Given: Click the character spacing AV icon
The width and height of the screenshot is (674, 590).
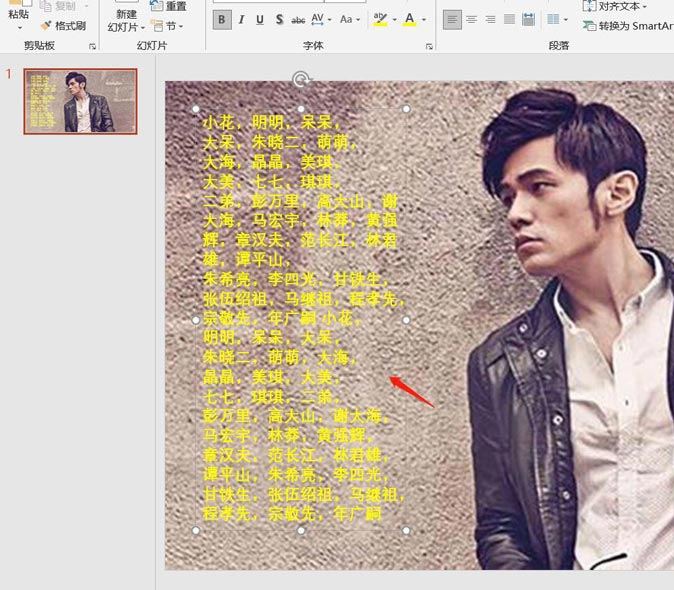Looking at the screenshot, I should [x=317, y=20].
